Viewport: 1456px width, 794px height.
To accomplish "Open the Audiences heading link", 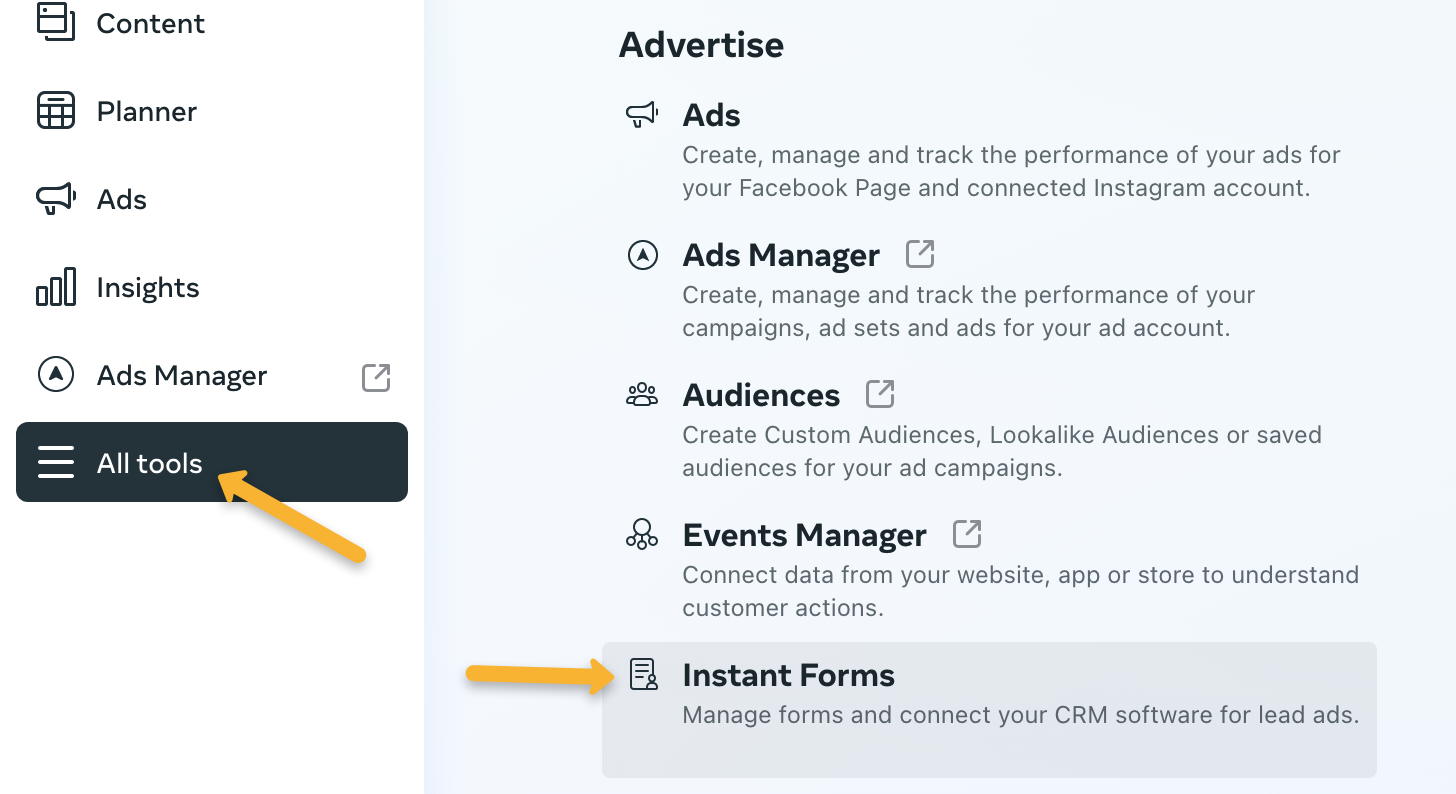I will pyautogui.click(x=761, y=395).
